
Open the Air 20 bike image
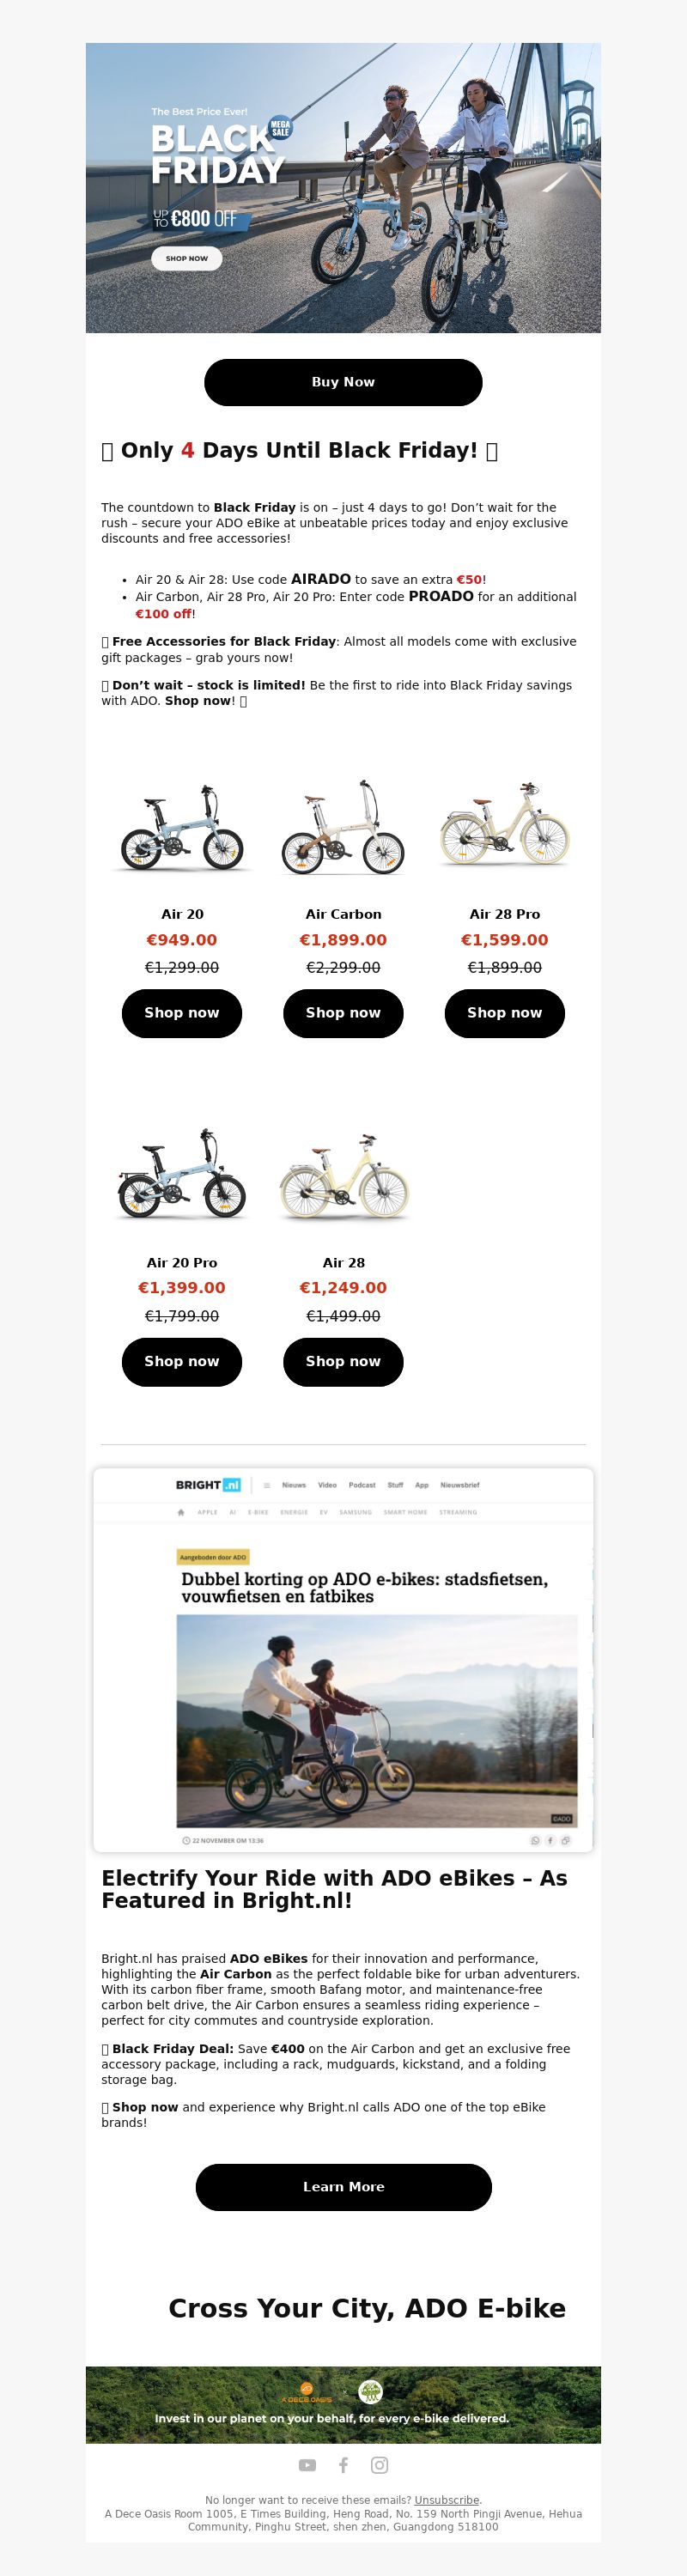(x=182, y=828)
